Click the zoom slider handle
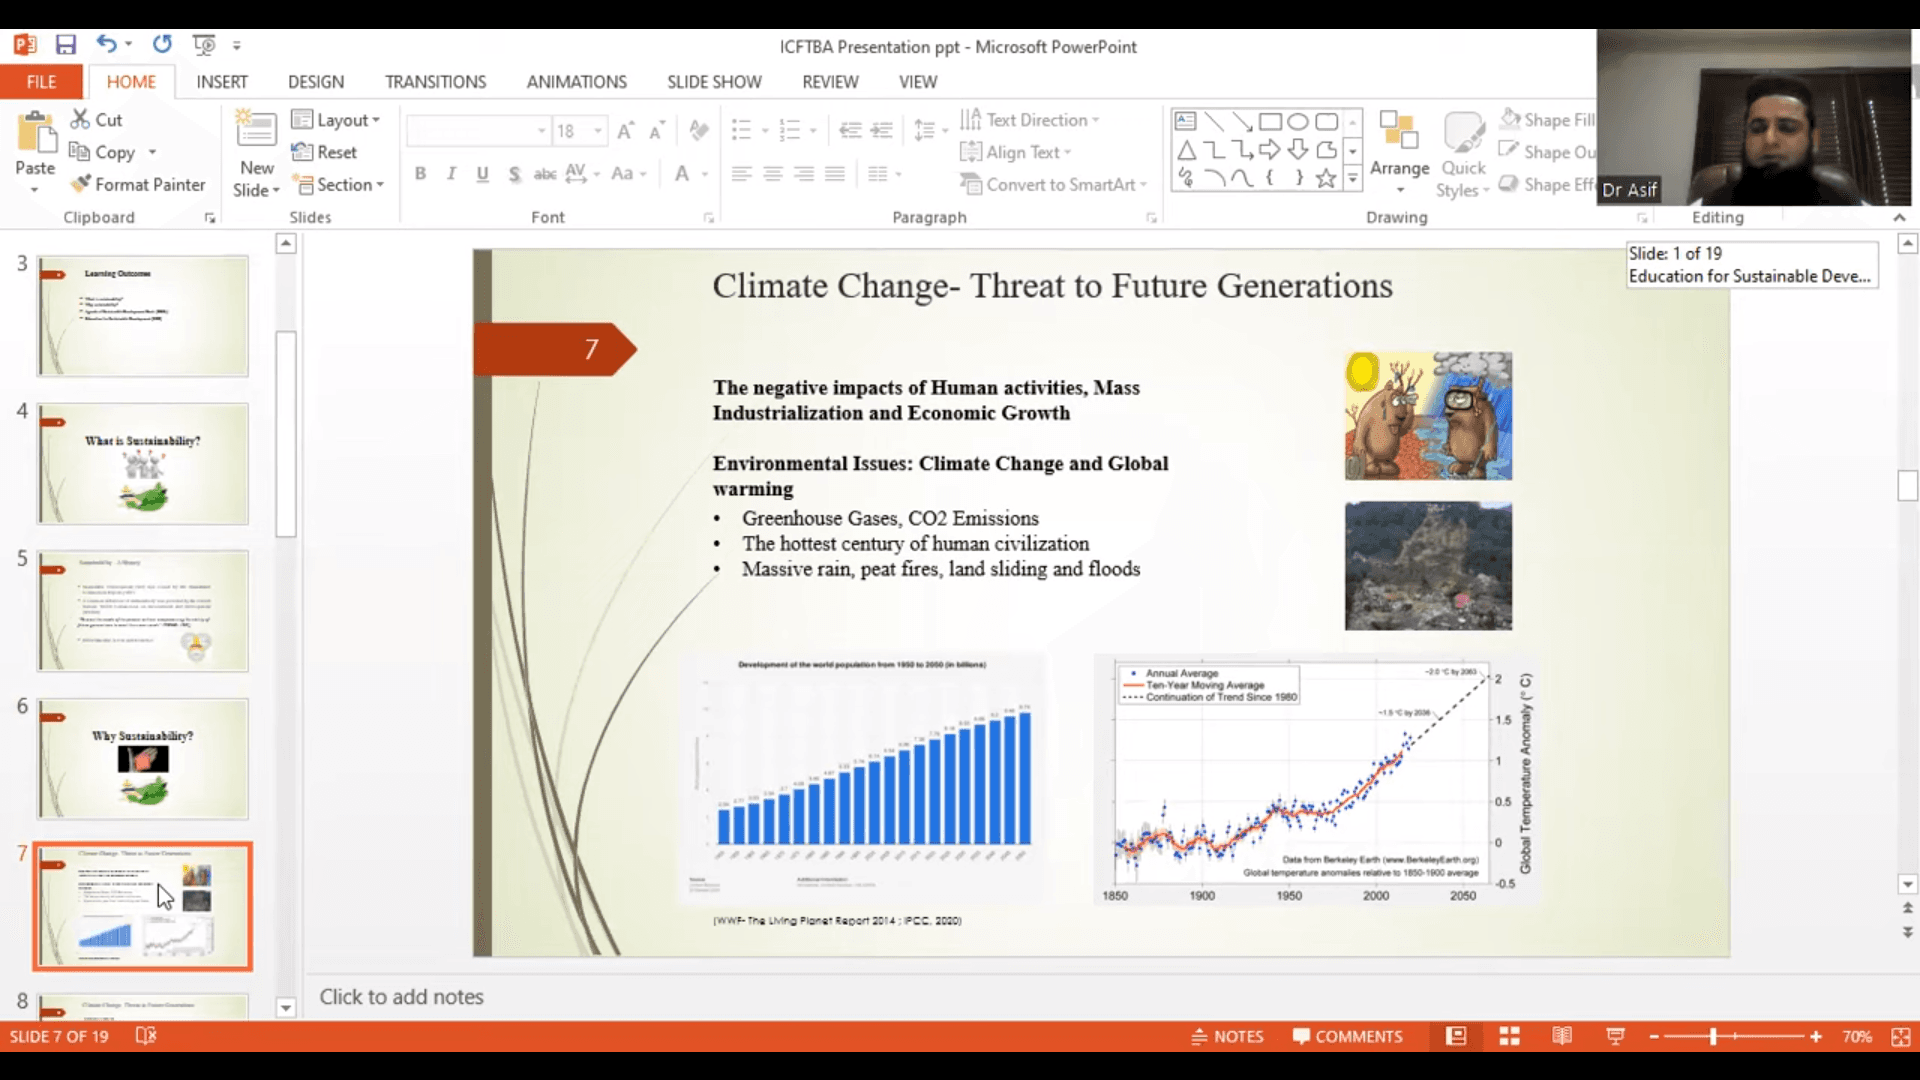The height and width of the screenshot is (1080, 1920). 1713,1036
